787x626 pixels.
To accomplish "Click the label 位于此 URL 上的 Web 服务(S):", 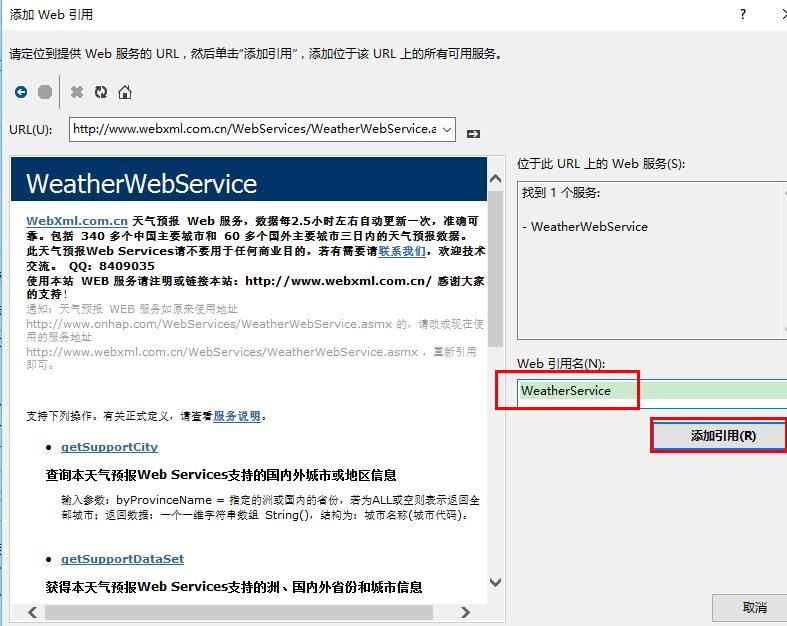I will pyautogui.click(x=601, y=164).
